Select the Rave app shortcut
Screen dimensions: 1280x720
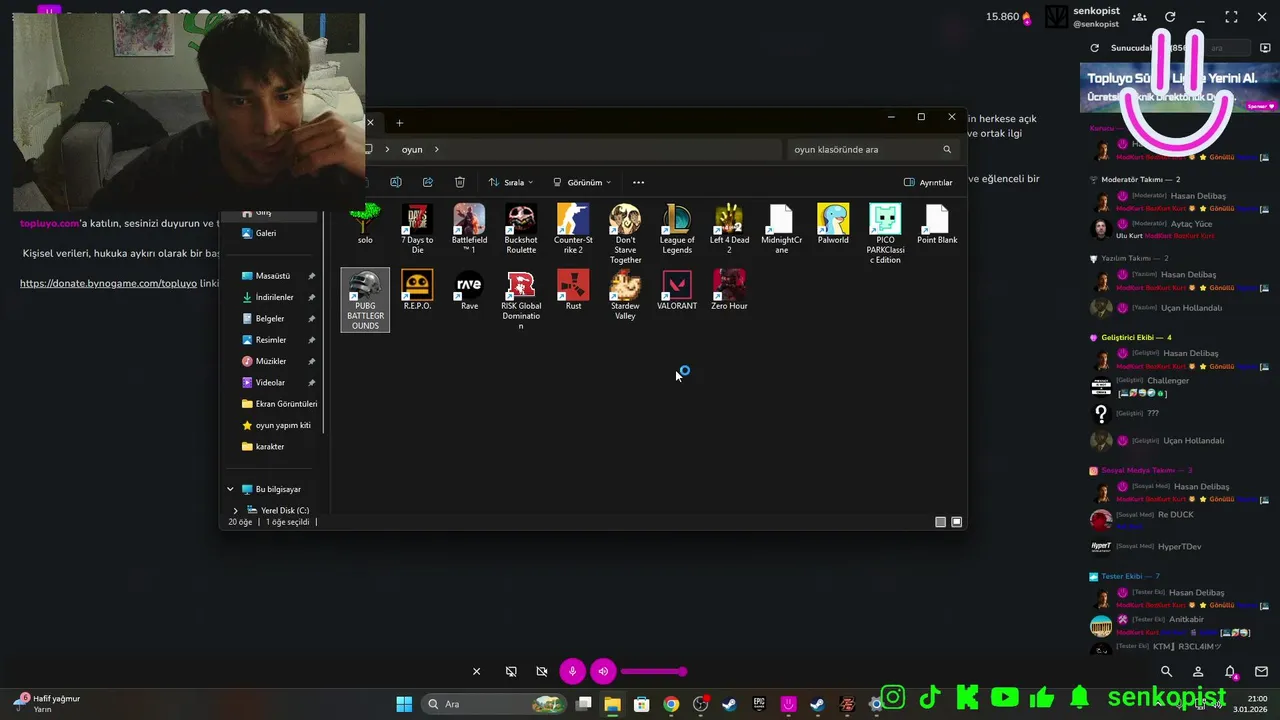tap(469, 290)
